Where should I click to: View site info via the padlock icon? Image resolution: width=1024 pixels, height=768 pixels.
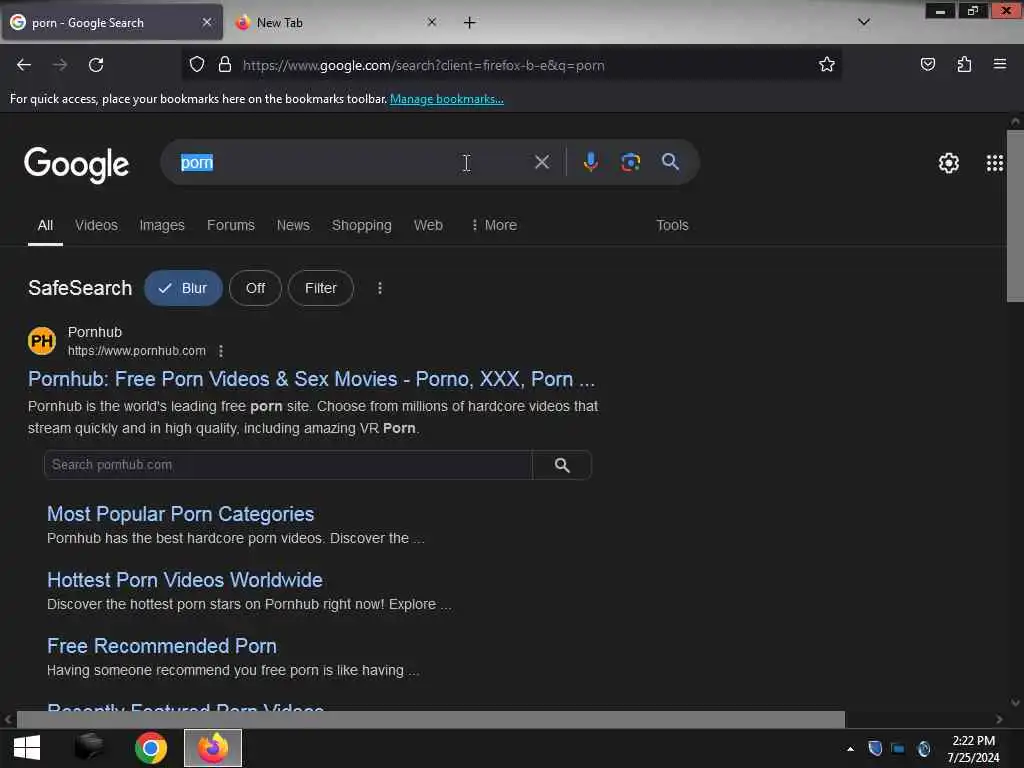pos(225,64)
